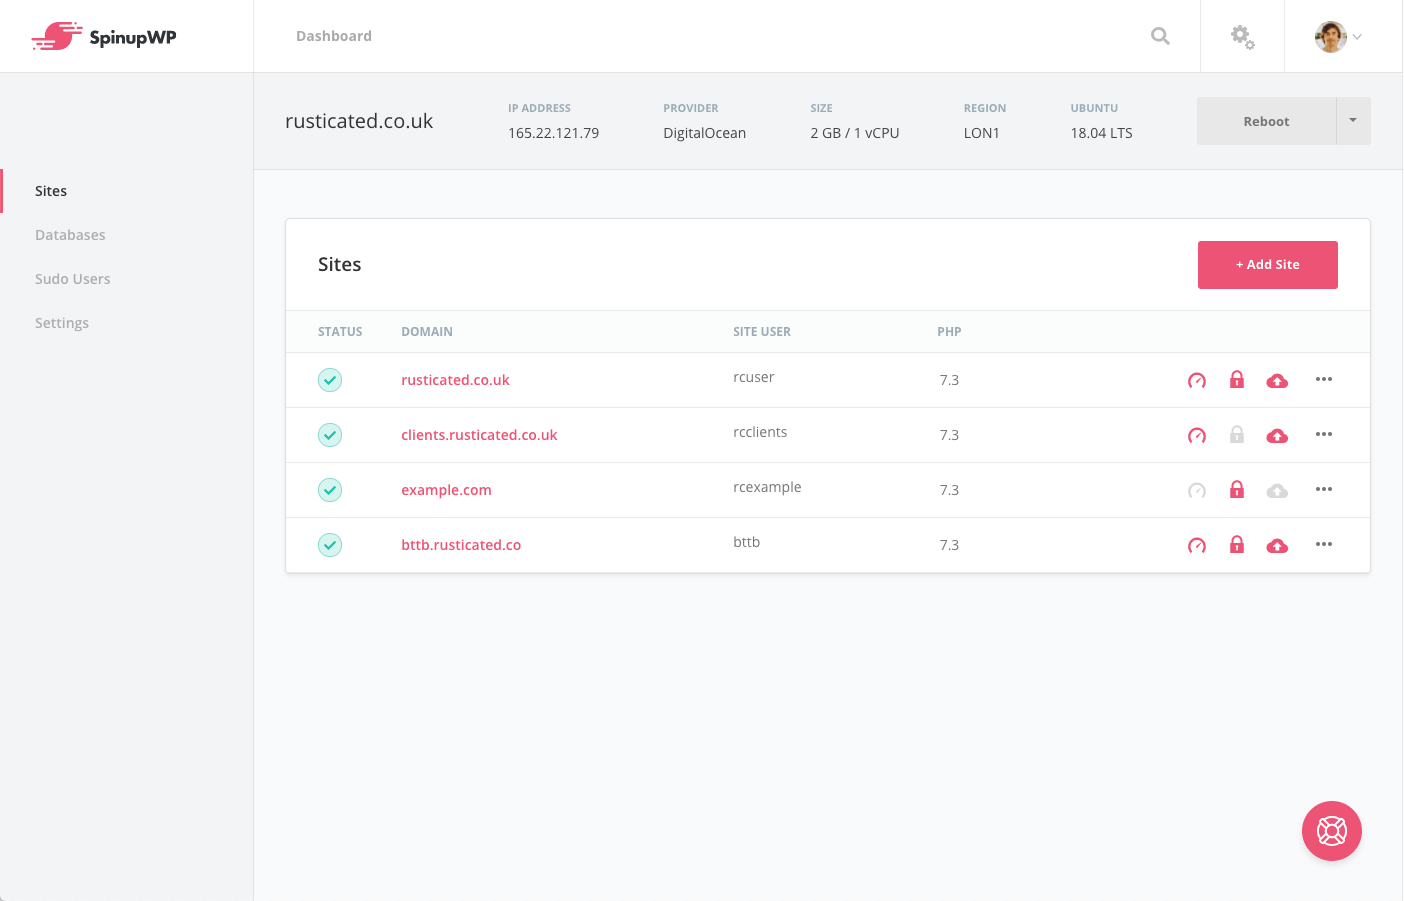The height and width of the screenshot is (901, 1404).
Task: Click SSL lock icon for example.com
Action: coord(1237,489)
